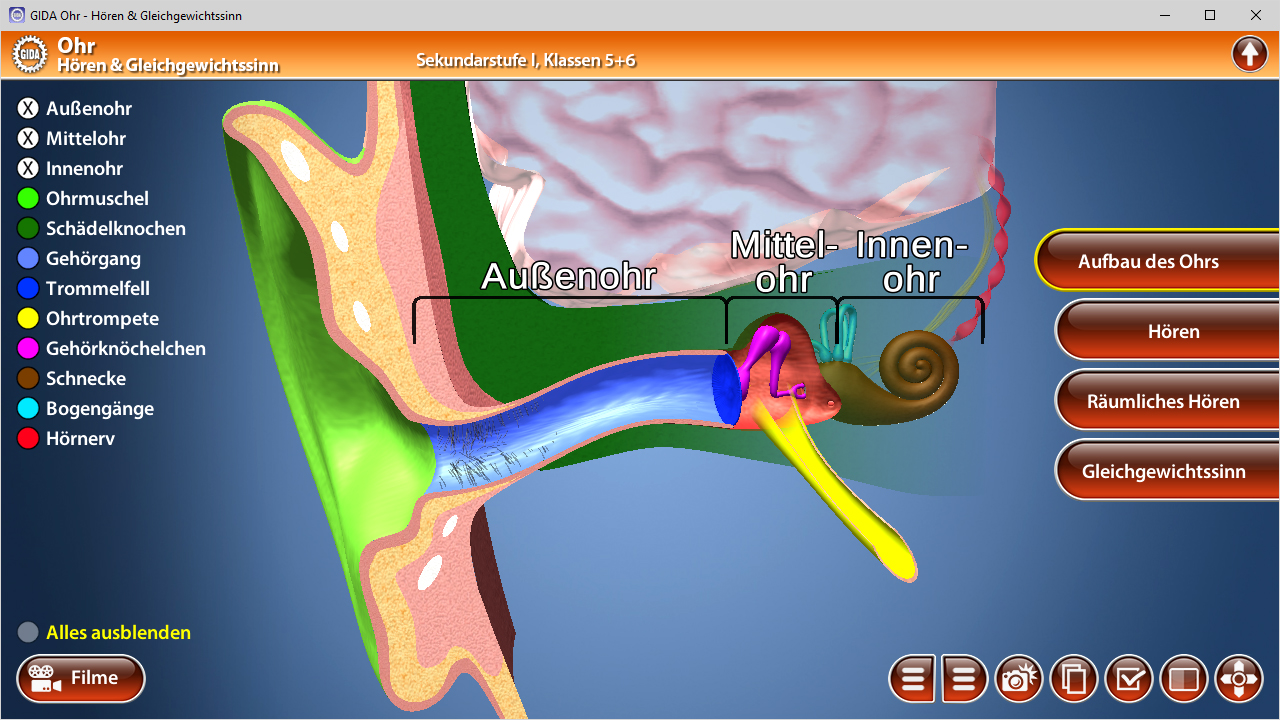Viewport: 1280px width, 720px height.
Task: Click the copy pages icon
Action: coord(1074,680)
